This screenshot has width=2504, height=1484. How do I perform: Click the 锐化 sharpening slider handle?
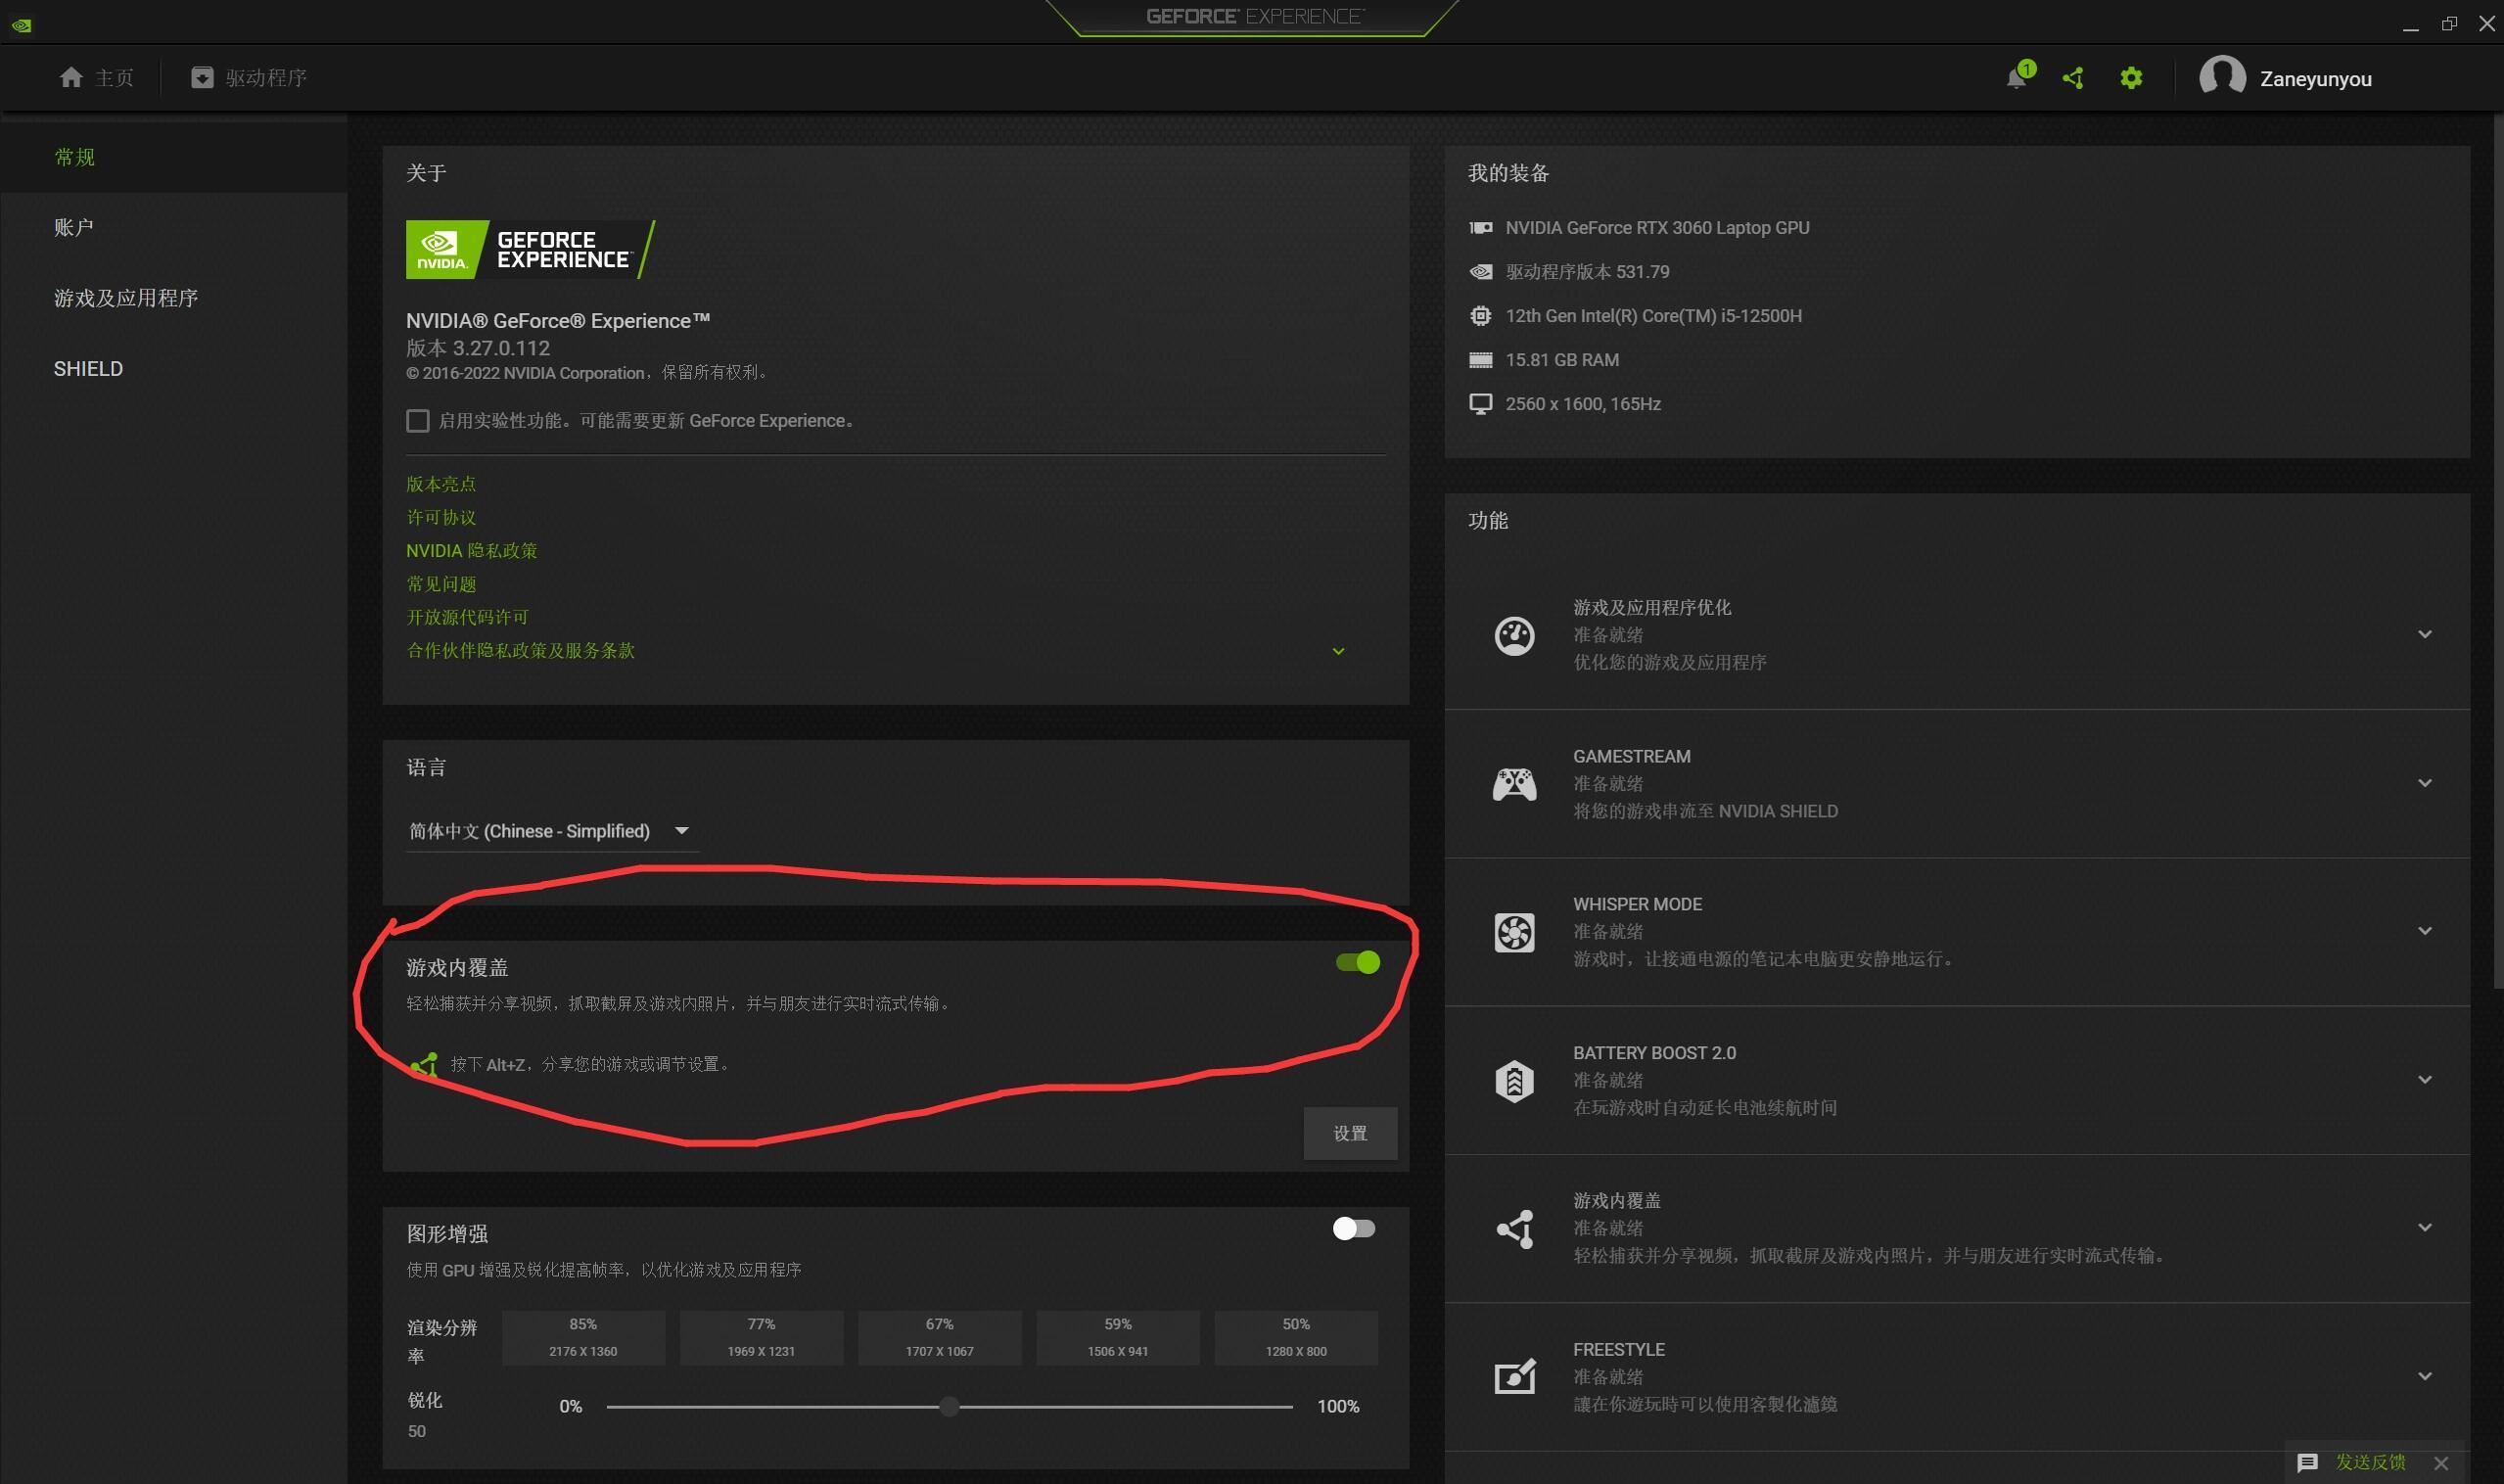click(949, 1407)
